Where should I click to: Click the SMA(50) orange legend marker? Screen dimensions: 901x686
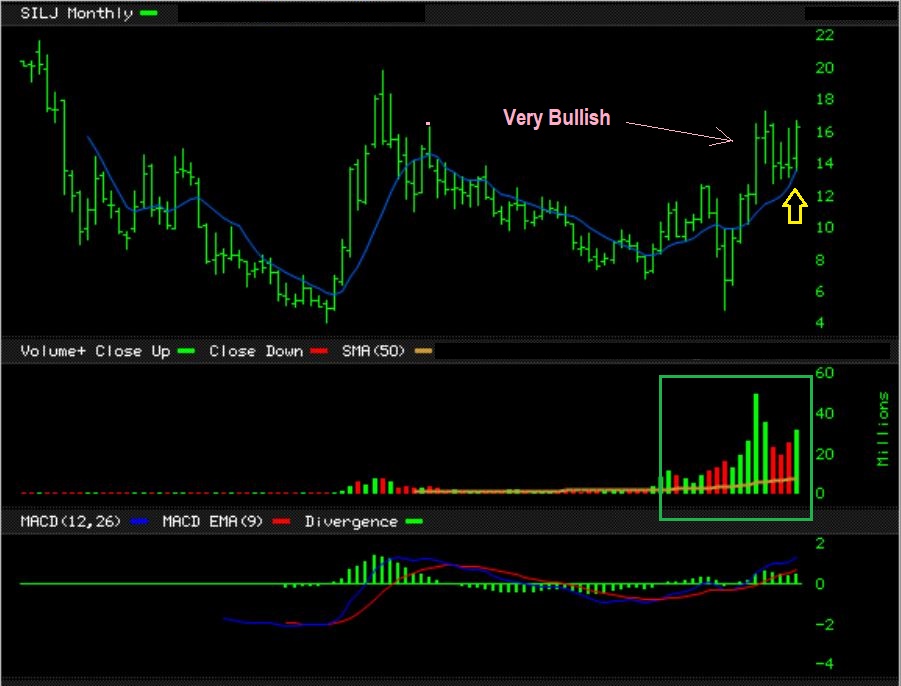click(424, 351)
